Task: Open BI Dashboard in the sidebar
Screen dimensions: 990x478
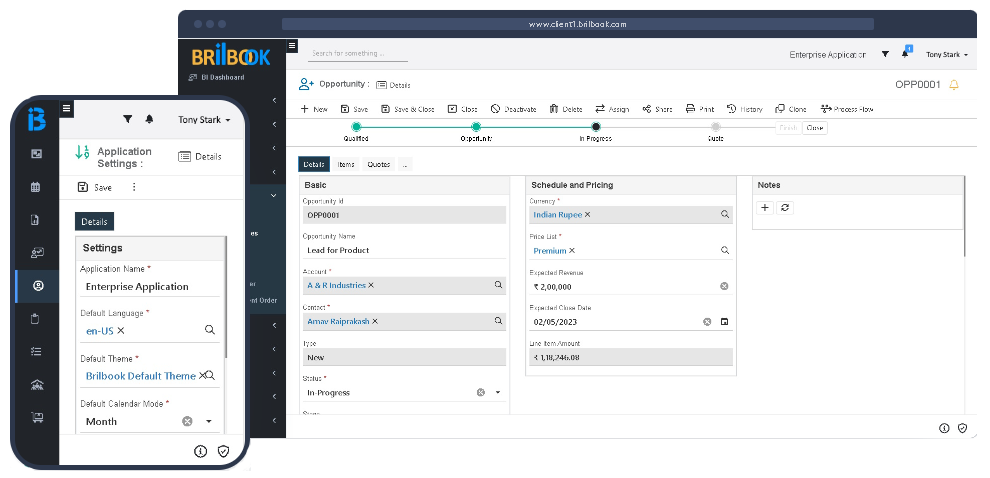Action: tap(217, 77)
